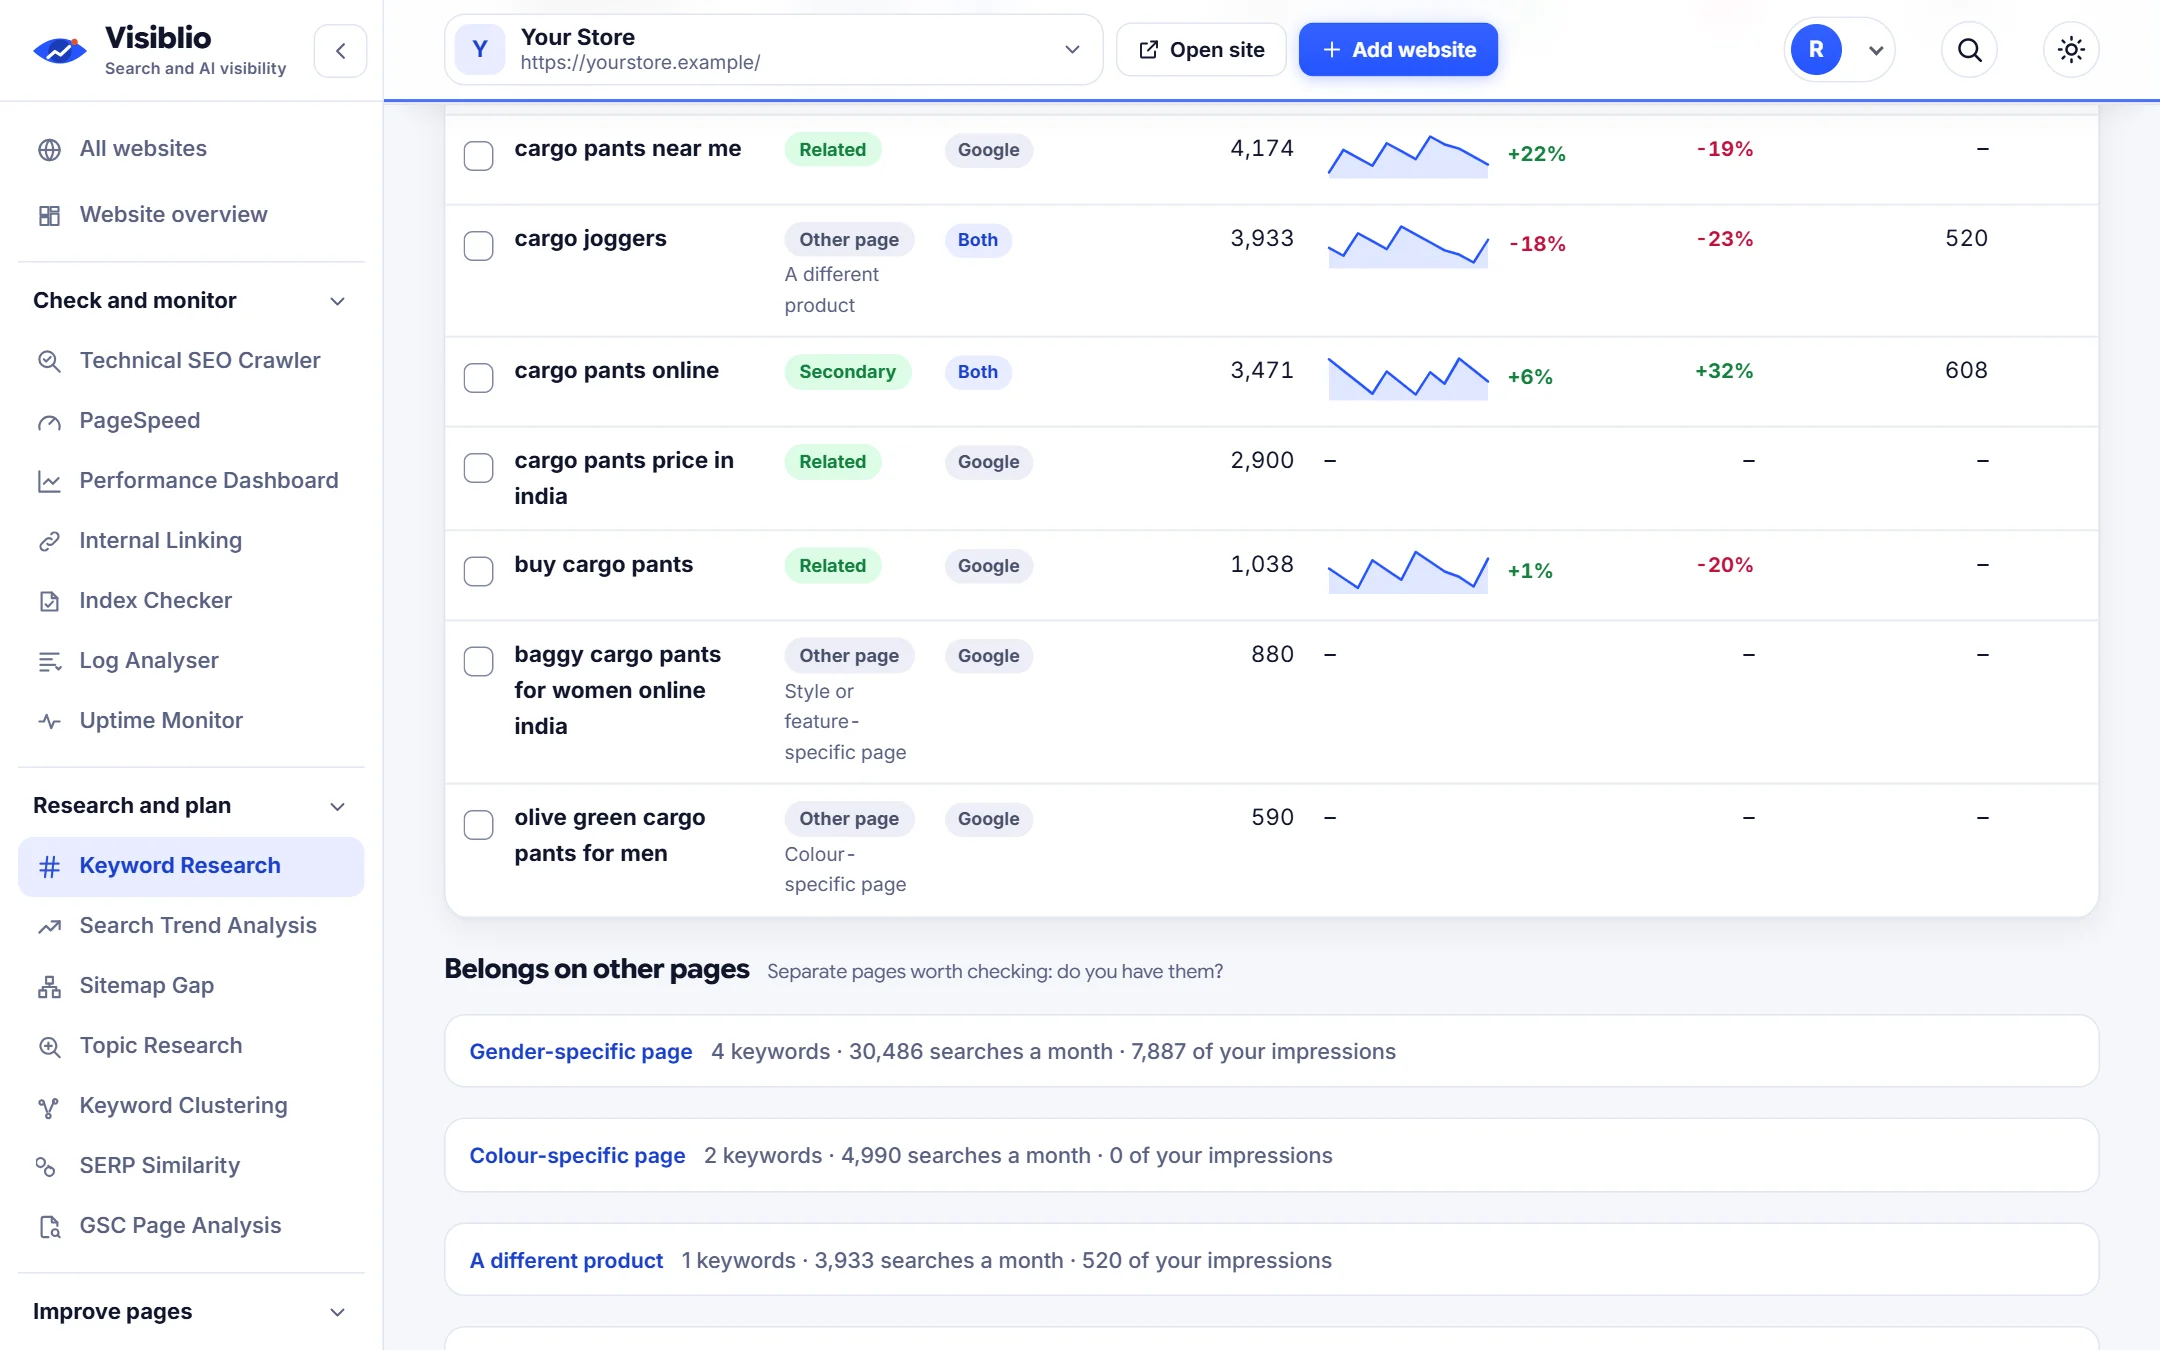This screenshot has width=2160, height=1350.
Task: Click the Open site button
Action: click(1201, 49)
